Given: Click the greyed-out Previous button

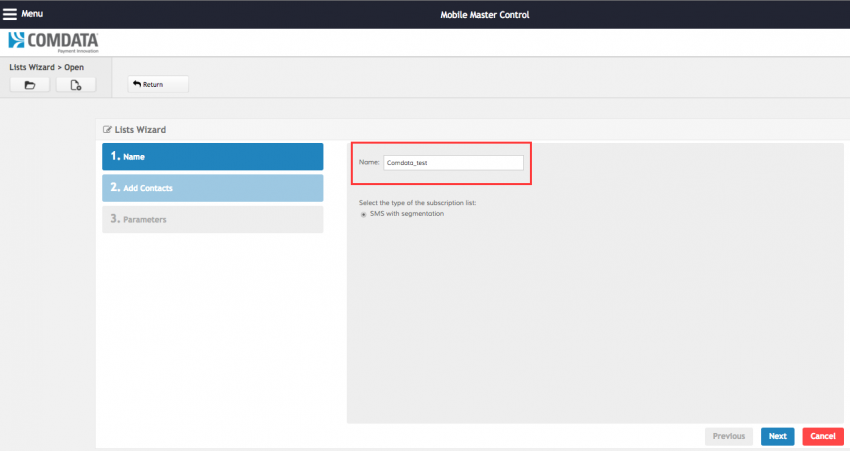Looking at the screenshot, I should pos(728,436).
